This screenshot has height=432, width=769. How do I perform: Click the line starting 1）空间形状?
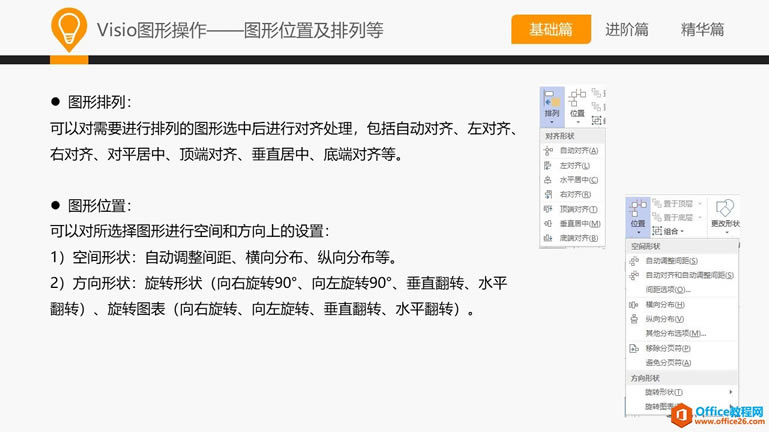226,257
